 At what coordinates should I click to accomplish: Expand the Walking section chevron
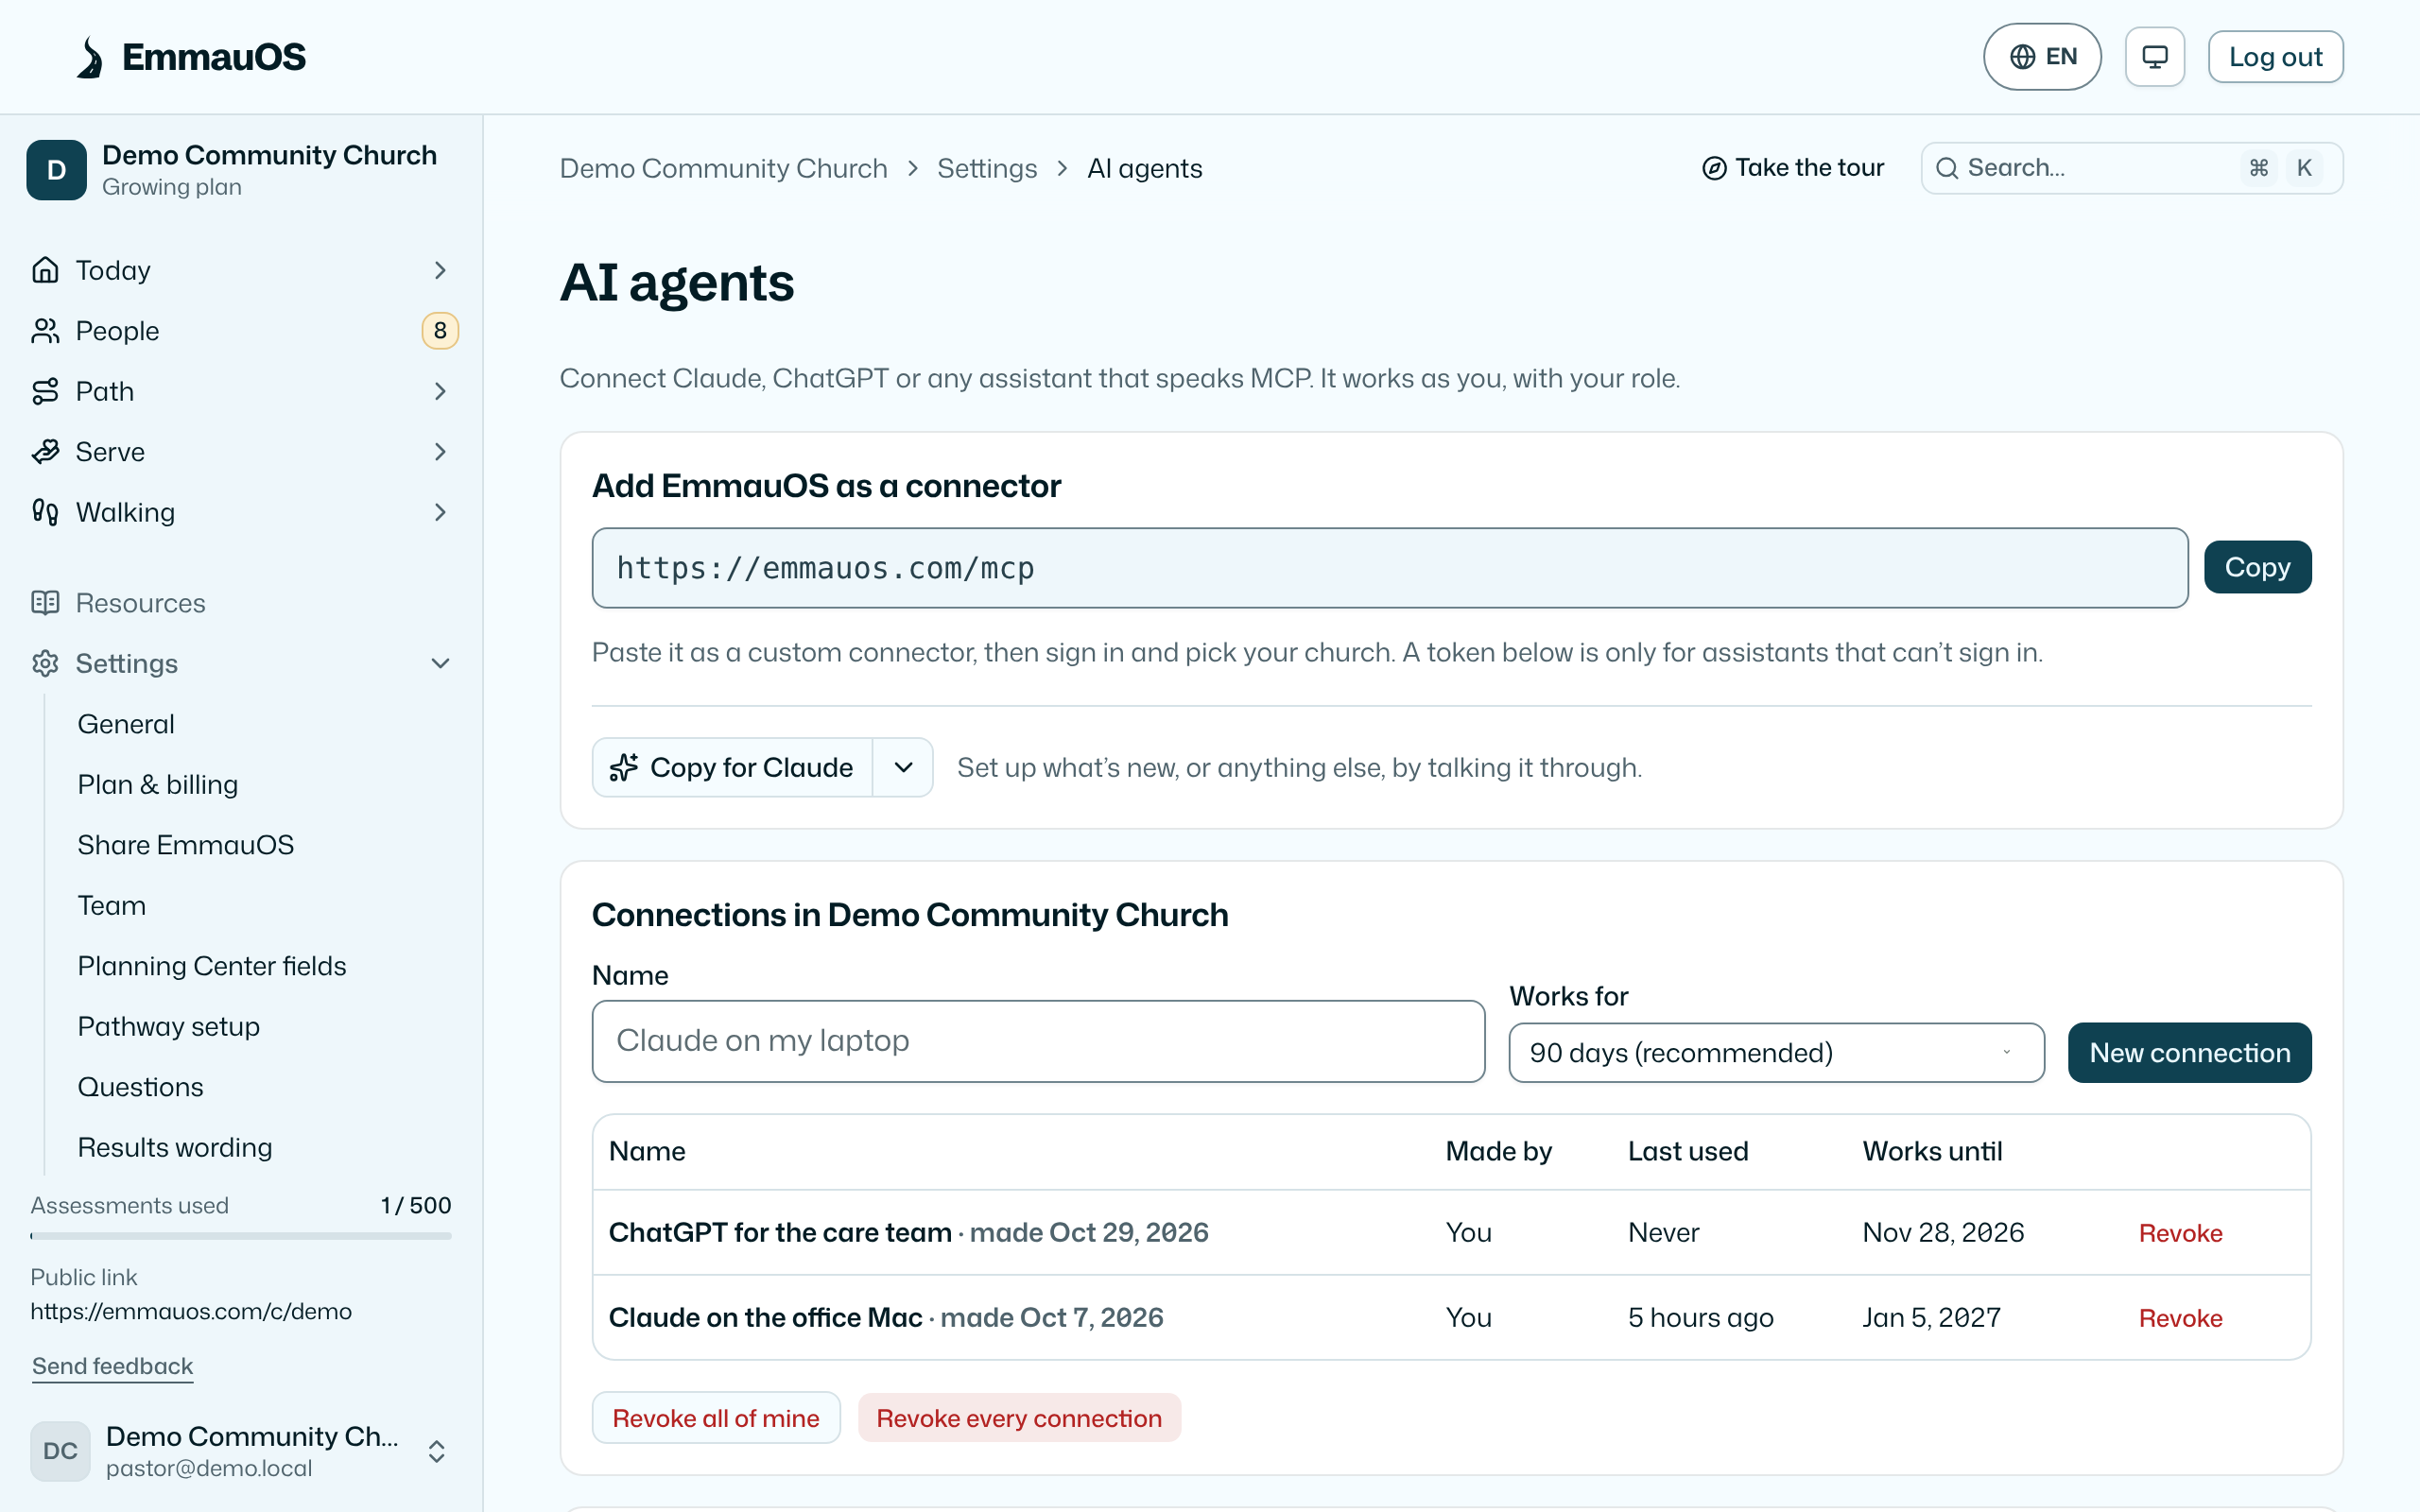tap(440, 512)
